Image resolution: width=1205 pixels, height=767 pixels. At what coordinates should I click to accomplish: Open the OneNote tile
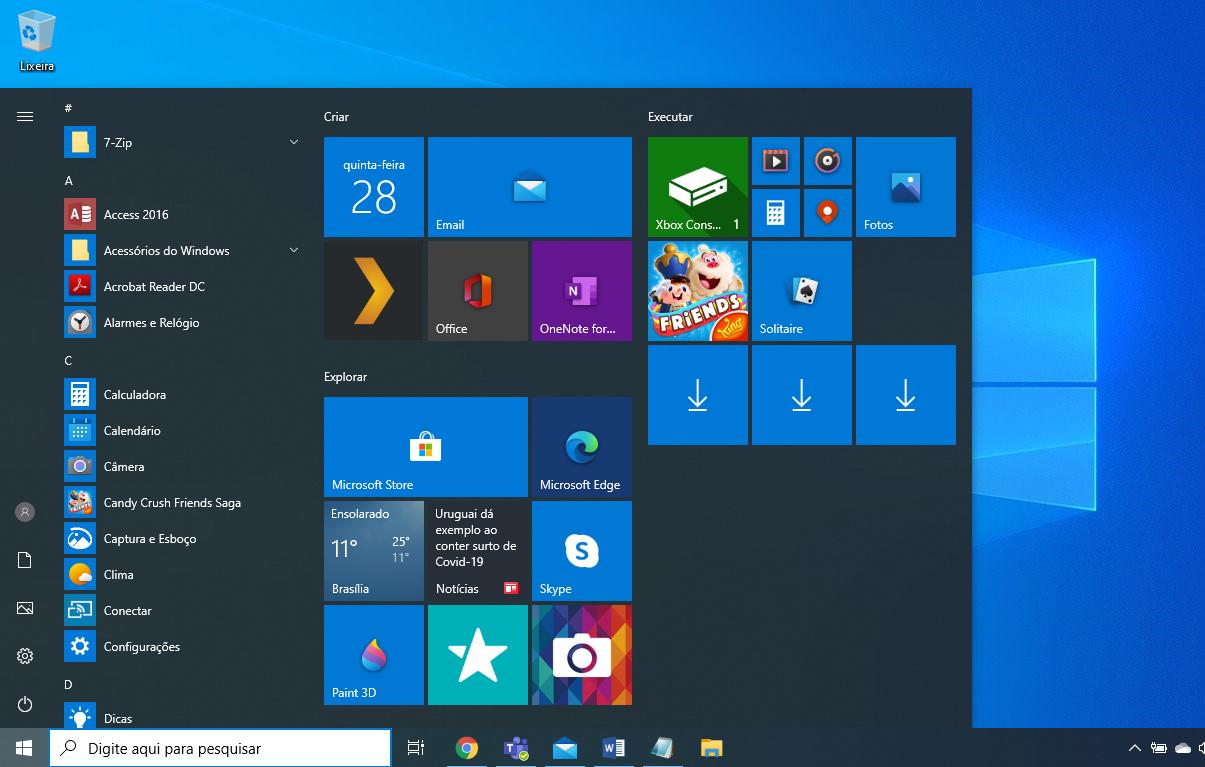click(x=582, y=291)
